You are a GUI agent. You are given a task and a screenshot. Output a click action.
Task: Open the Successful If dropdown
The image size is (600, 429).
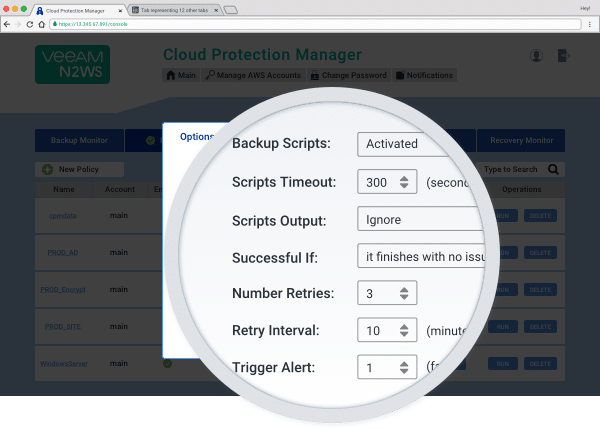[x=421, y=256]
